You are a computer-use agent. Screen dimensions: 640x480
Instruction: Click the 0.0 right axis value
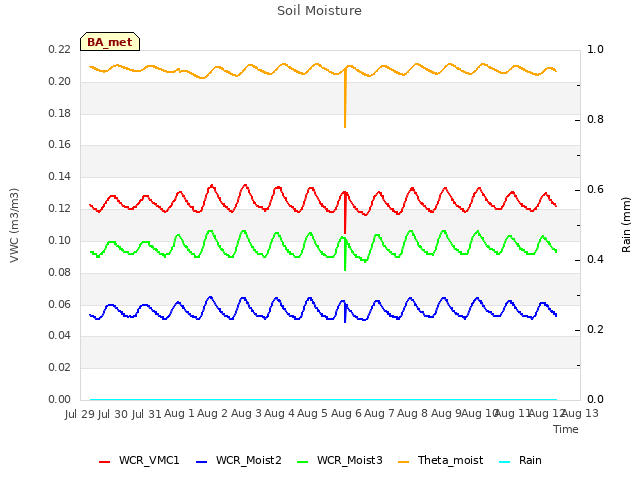(x=595, y=400)
